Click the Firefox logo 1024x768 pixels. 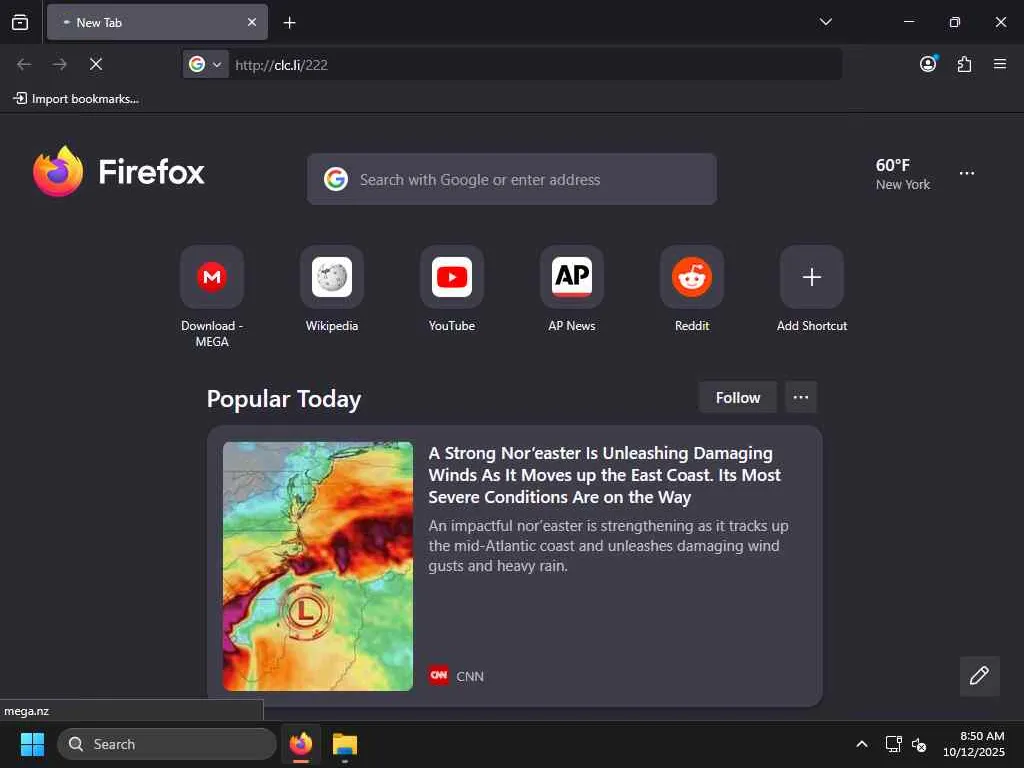tap(119, 172)
